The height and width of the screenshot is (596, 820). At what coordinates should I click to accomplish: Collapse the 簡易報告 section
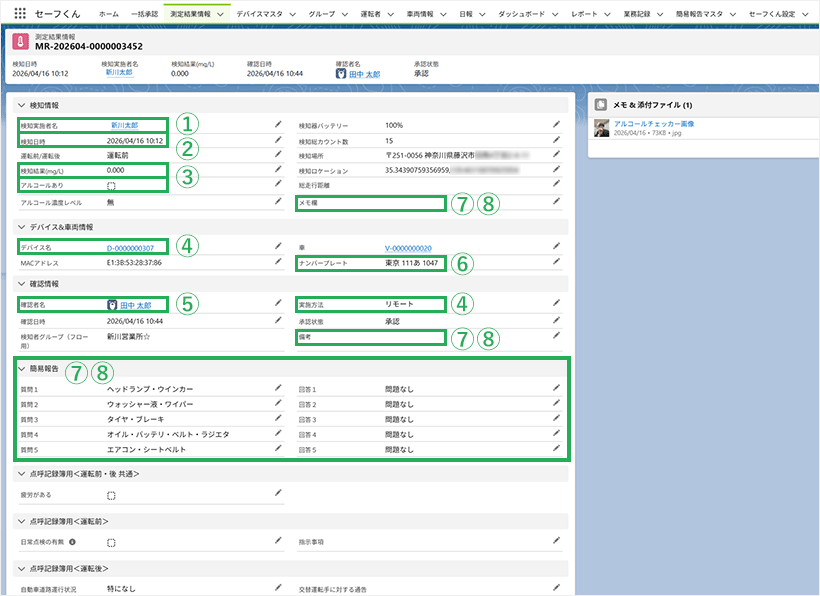pos(21,369)
